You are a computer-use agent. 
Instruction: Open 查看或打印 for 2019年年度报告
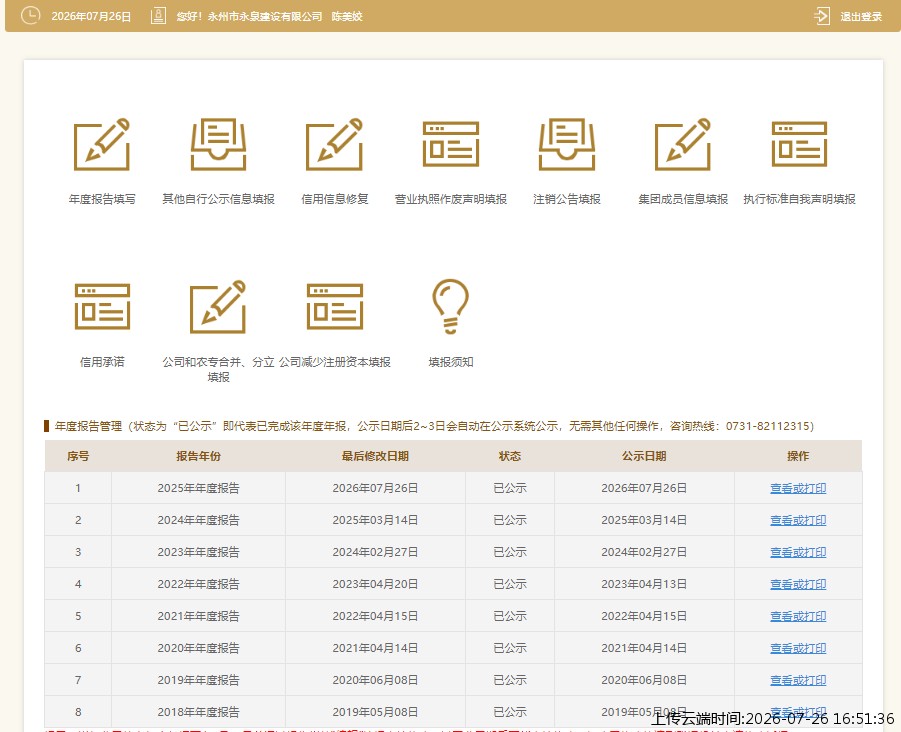[x=798, y=680]
